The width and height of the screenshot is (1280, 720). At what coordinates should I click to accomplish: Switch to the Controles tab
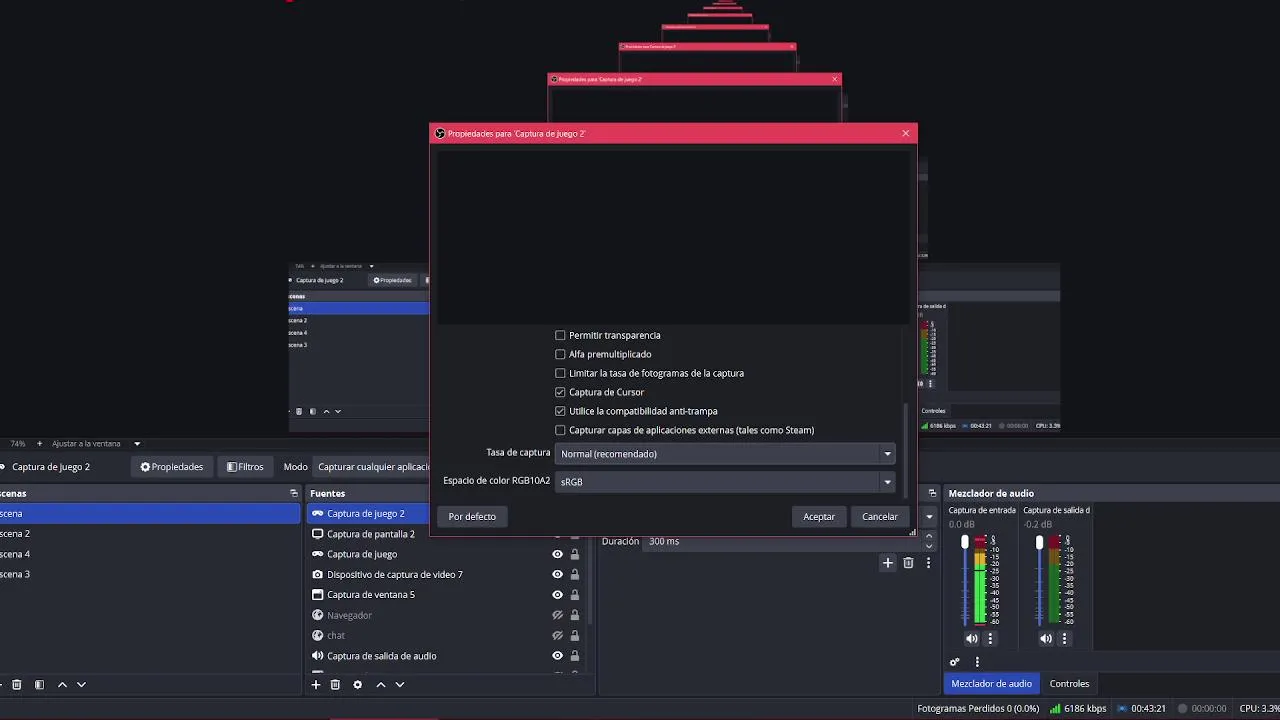(1069, 684)
